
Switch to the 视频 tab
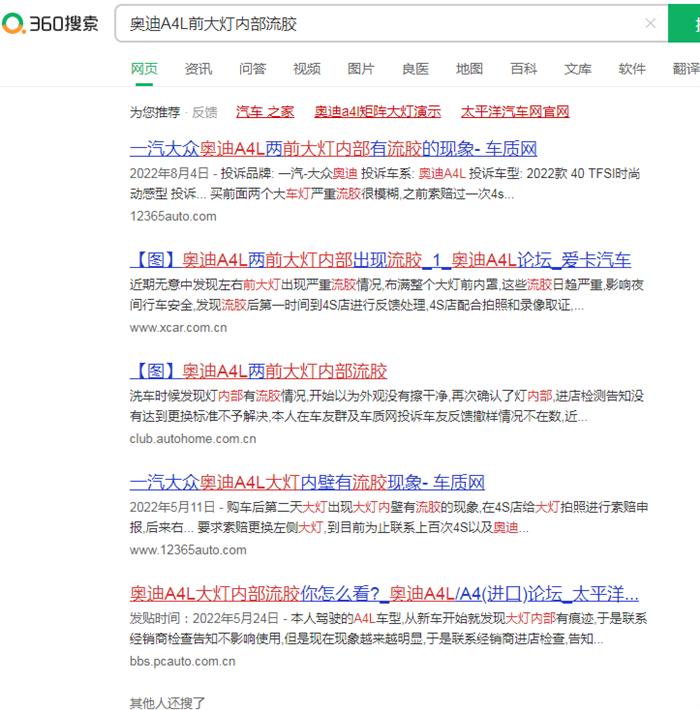(307, 69)
